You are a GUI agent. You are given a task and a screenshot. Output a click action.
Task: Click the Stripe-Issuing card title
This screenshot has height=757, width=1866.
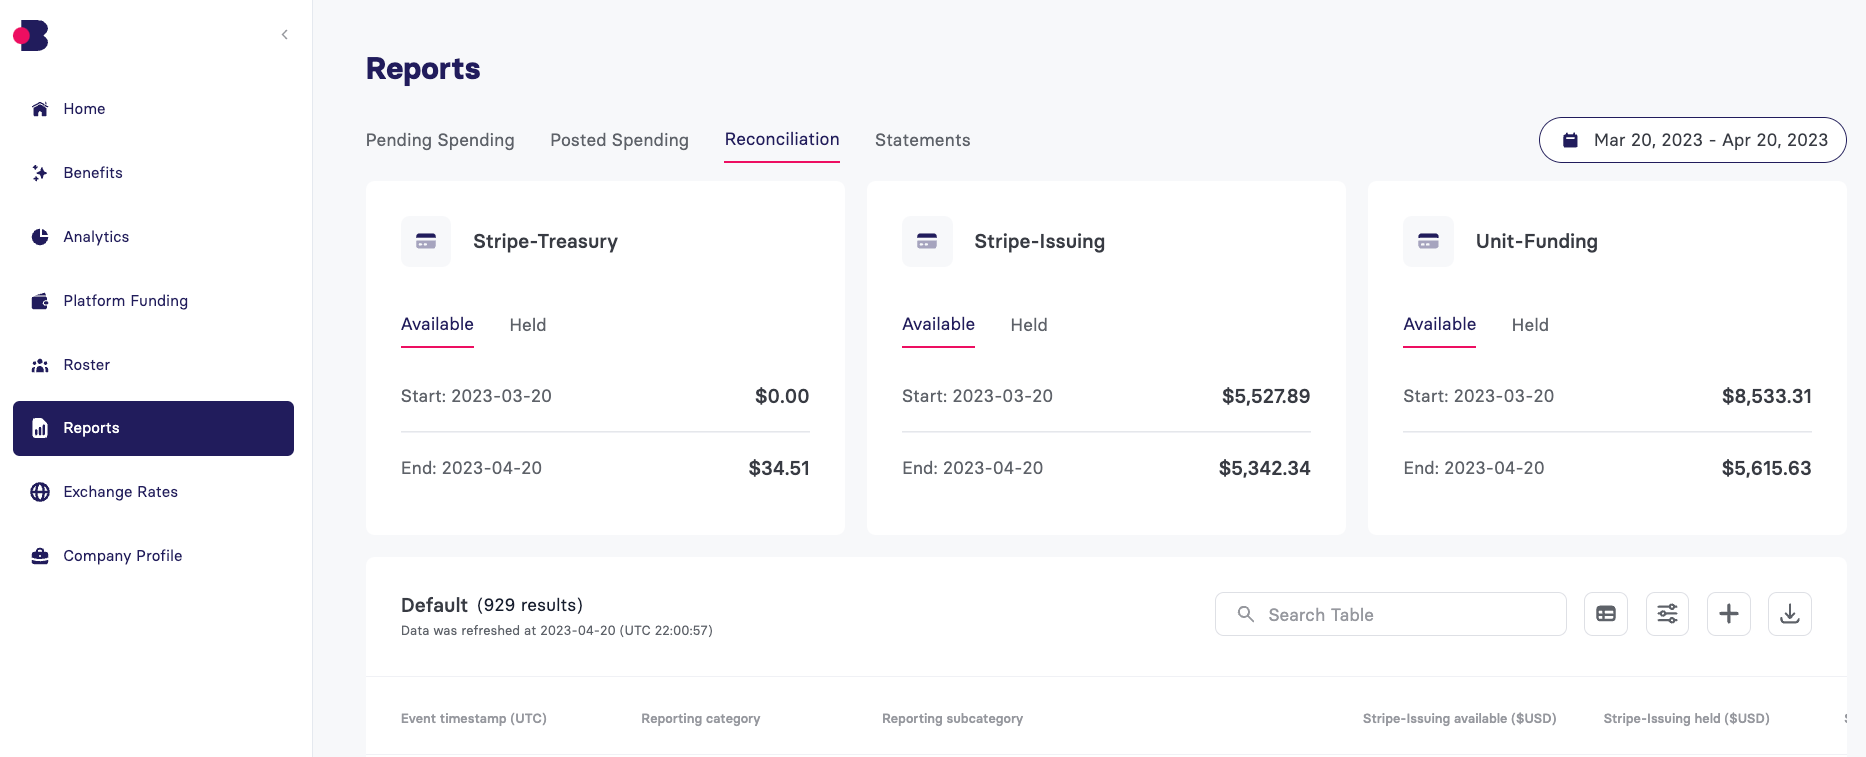pyautogui.click(x=1040, y=241)
